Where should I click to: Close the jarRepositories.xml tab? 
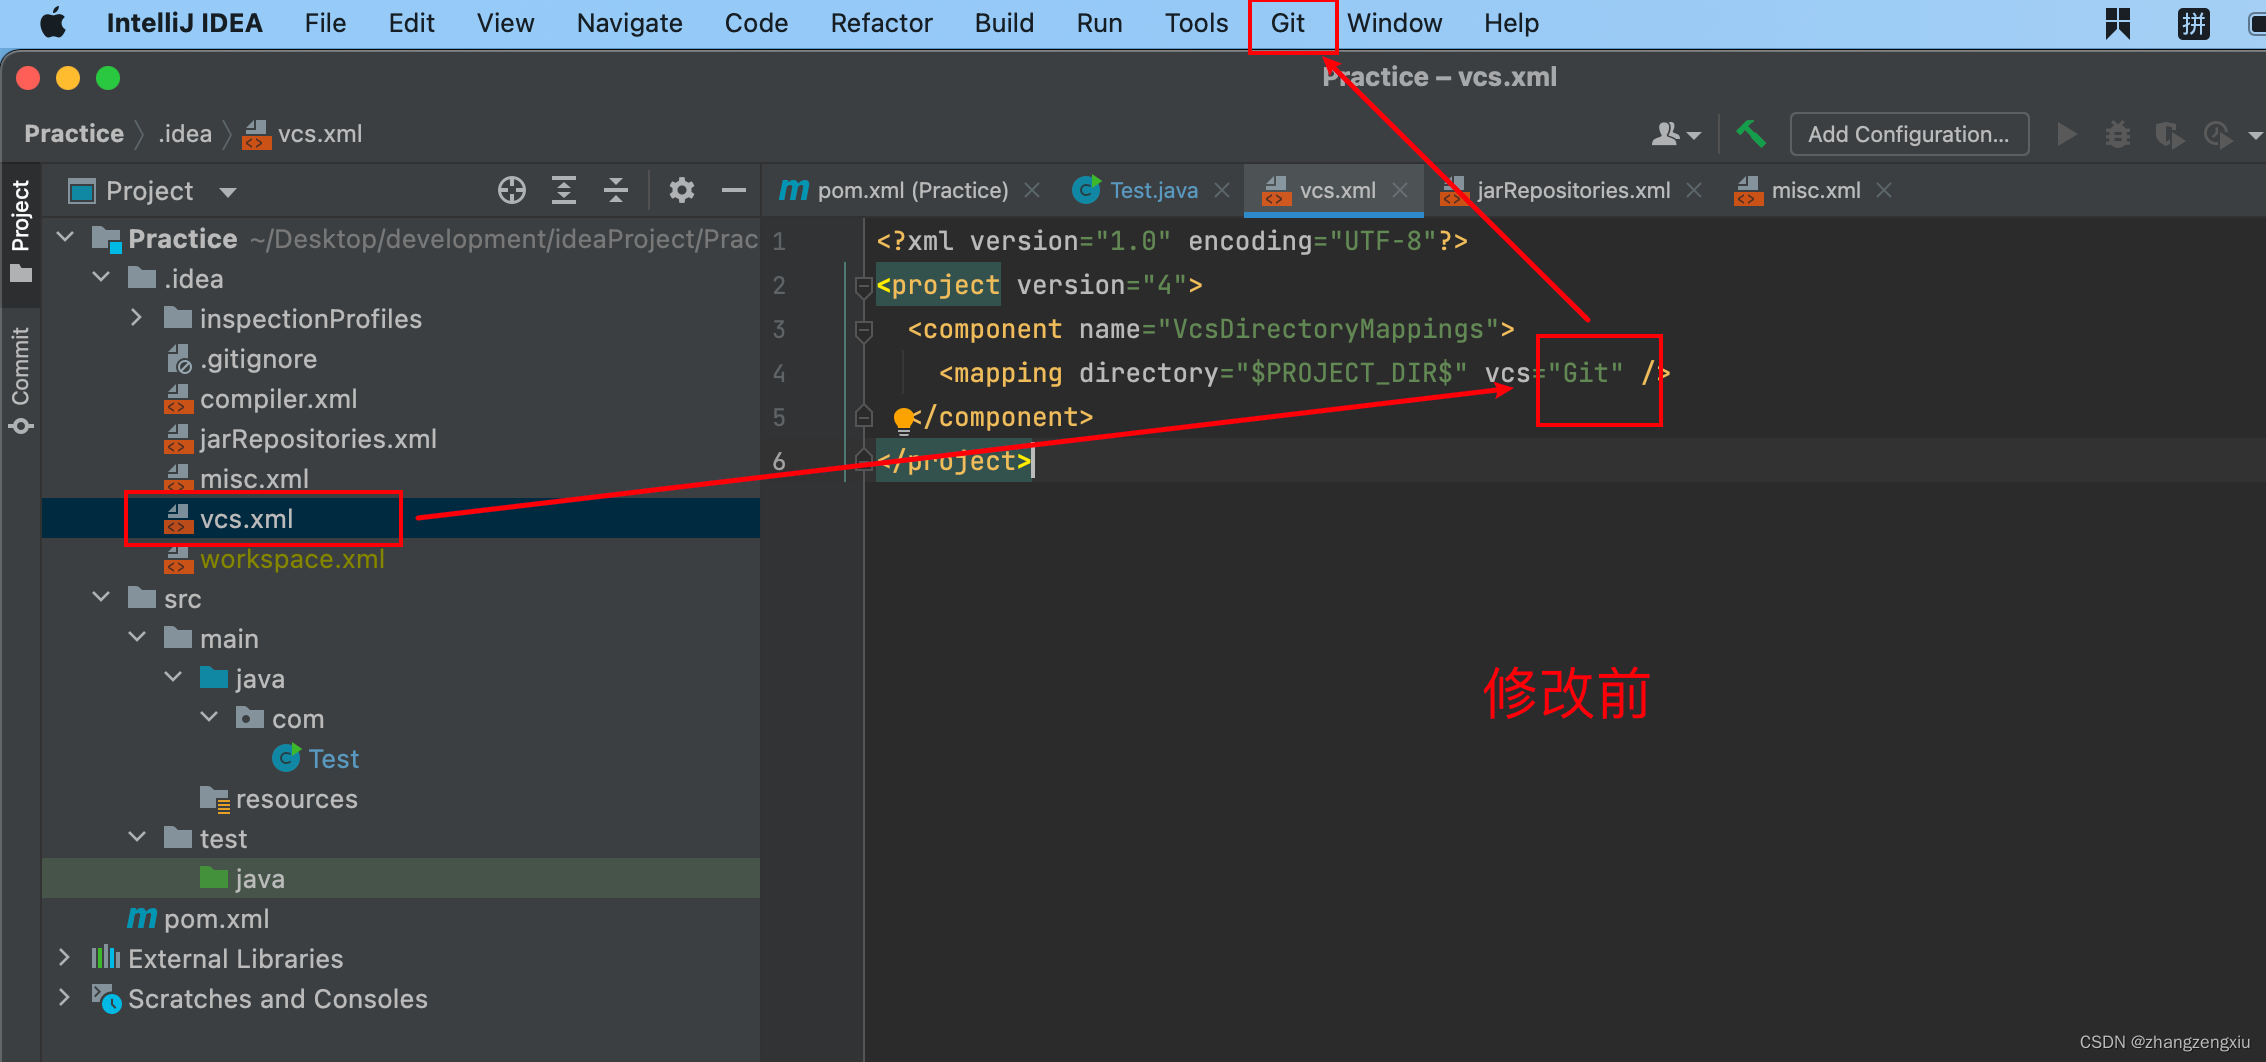1694,190
